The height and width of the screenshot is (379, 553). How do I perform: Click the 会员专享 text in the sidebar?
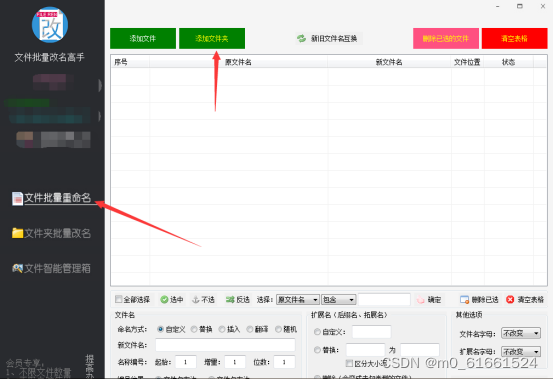(x=25, y=363)
